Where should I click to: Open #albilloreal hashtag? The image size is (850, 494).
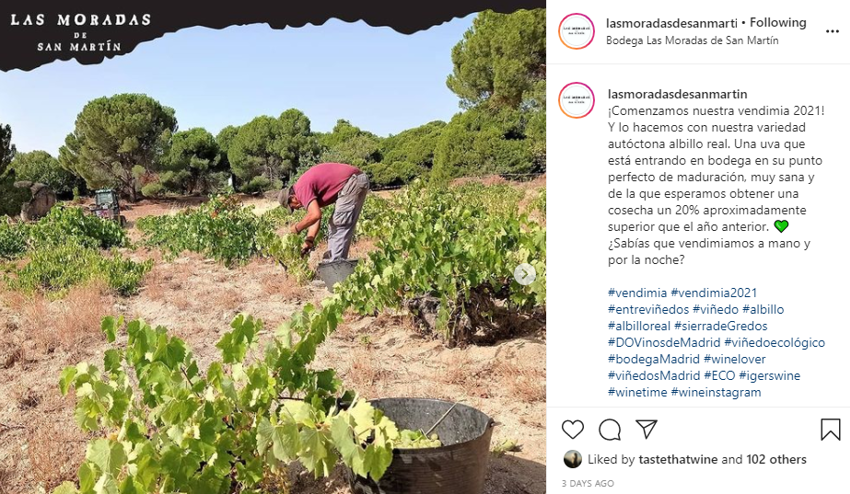pos(639,326)
